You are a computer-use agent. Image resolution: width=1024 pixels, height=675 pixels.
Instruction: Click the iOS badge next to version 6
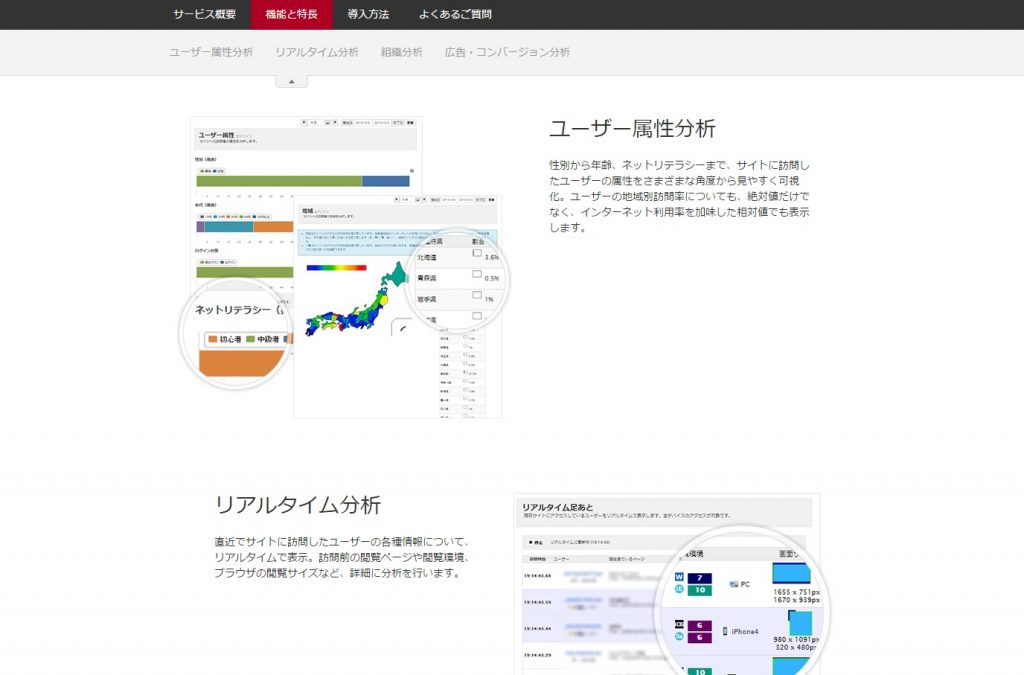pyautogui.click(x=679, y=623)
